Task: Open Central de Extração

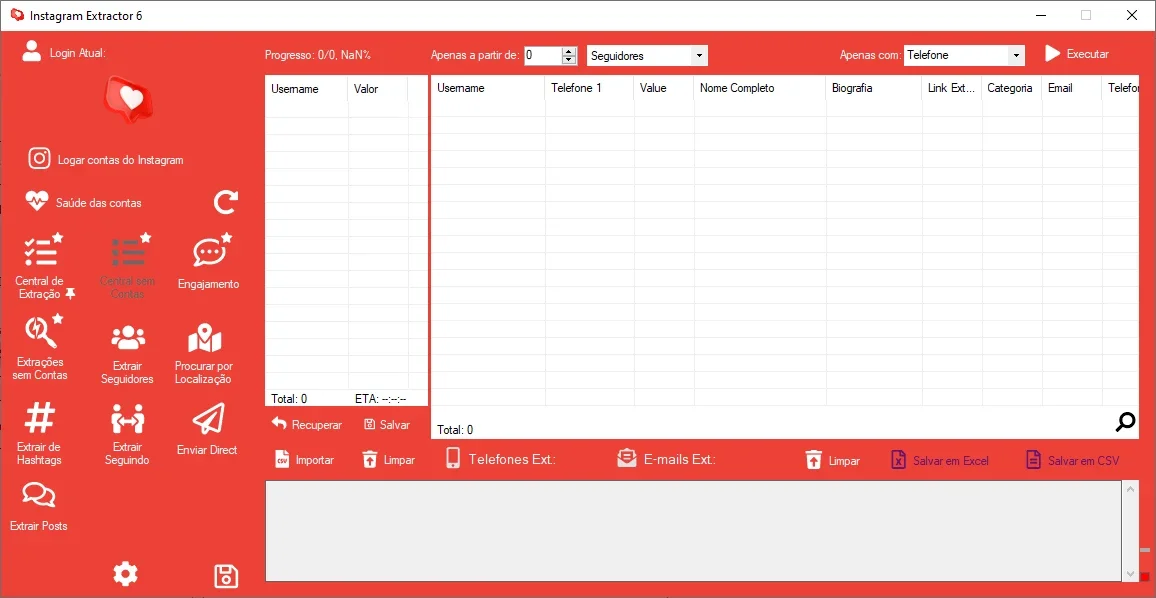Action: point(45,266)
